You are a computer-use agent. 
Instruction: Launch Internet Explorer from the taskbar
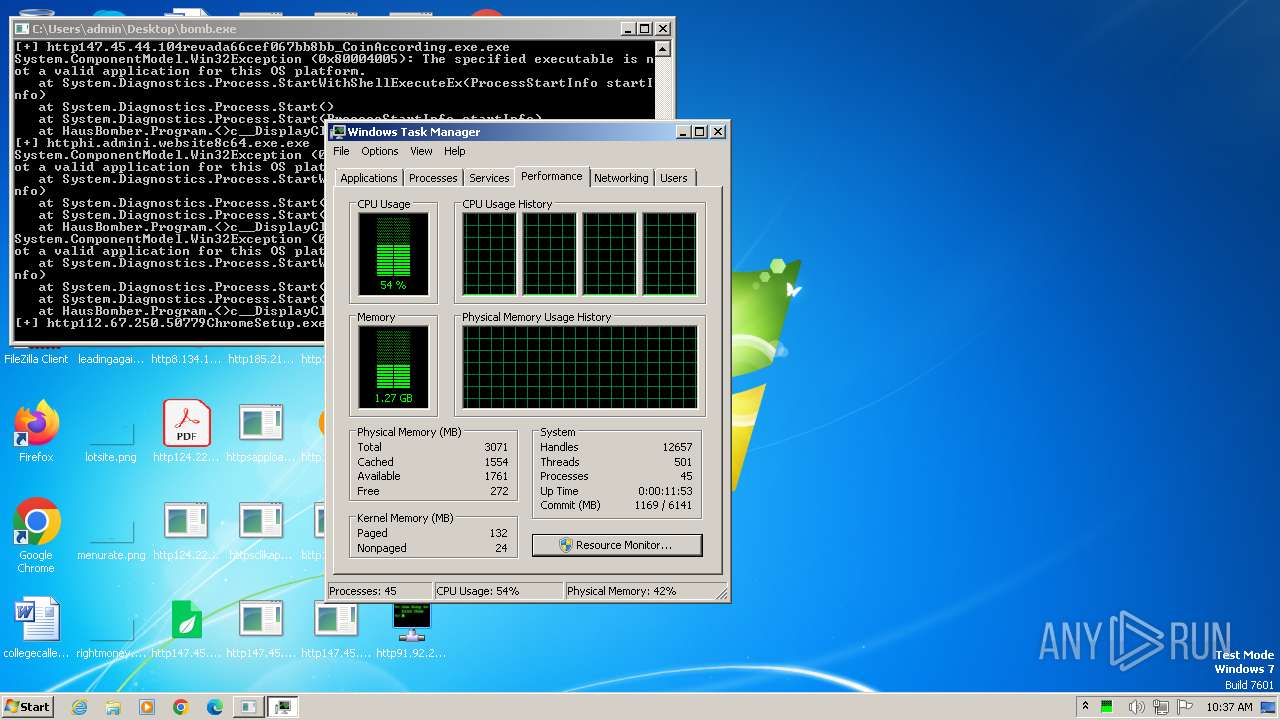(x=79, y=707)
